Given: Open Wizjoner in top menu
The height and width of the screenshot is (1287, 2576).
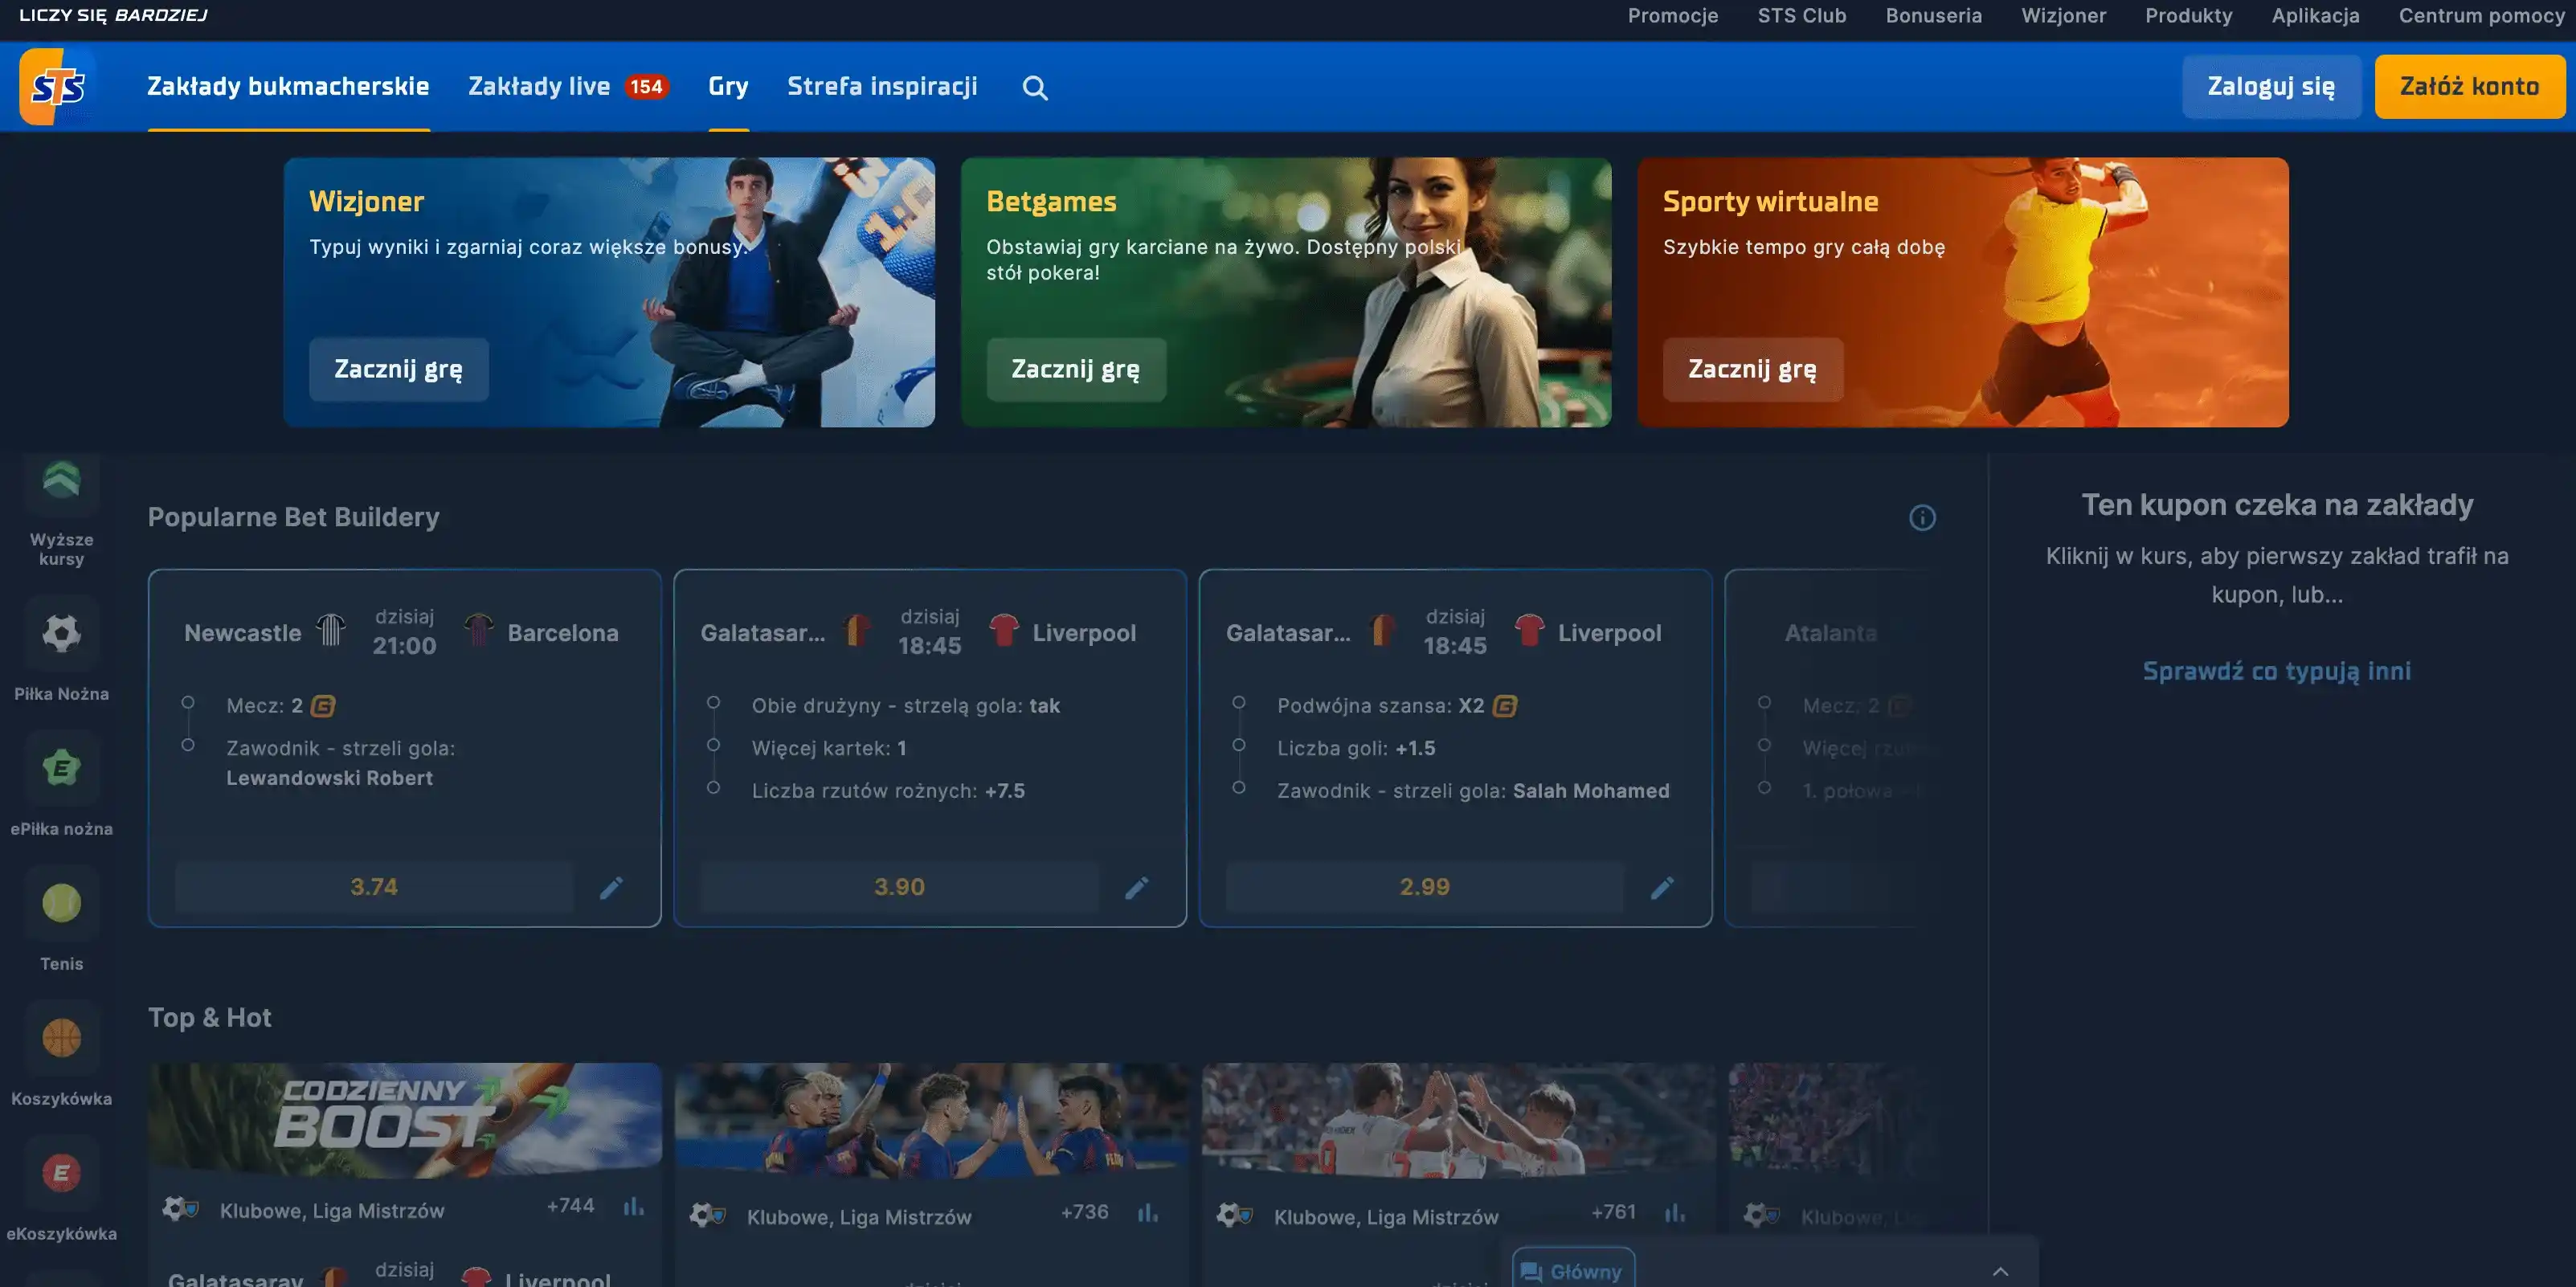Looking at the screenshot, I should coord(2063,16).
